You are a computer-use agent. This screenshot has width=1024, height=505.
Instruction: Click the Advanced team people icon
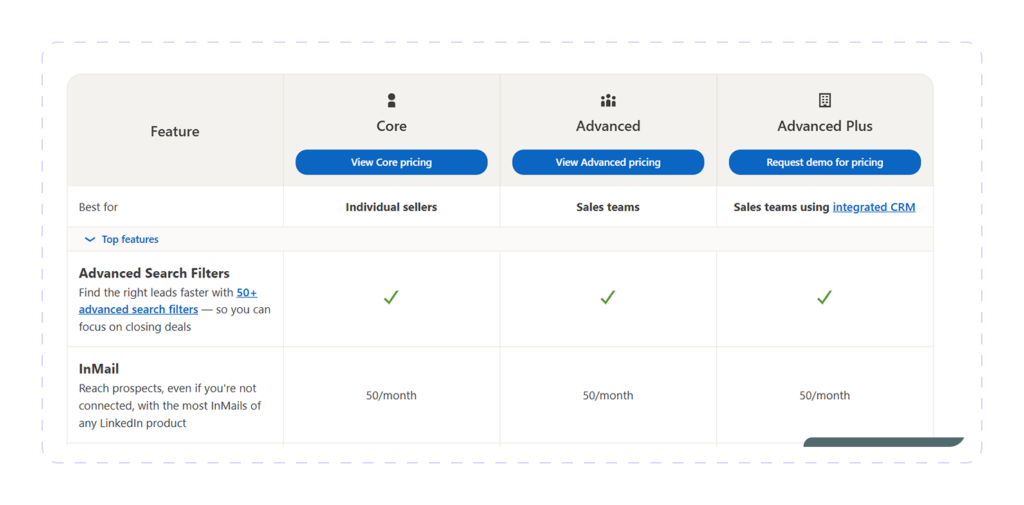(608, 101)
